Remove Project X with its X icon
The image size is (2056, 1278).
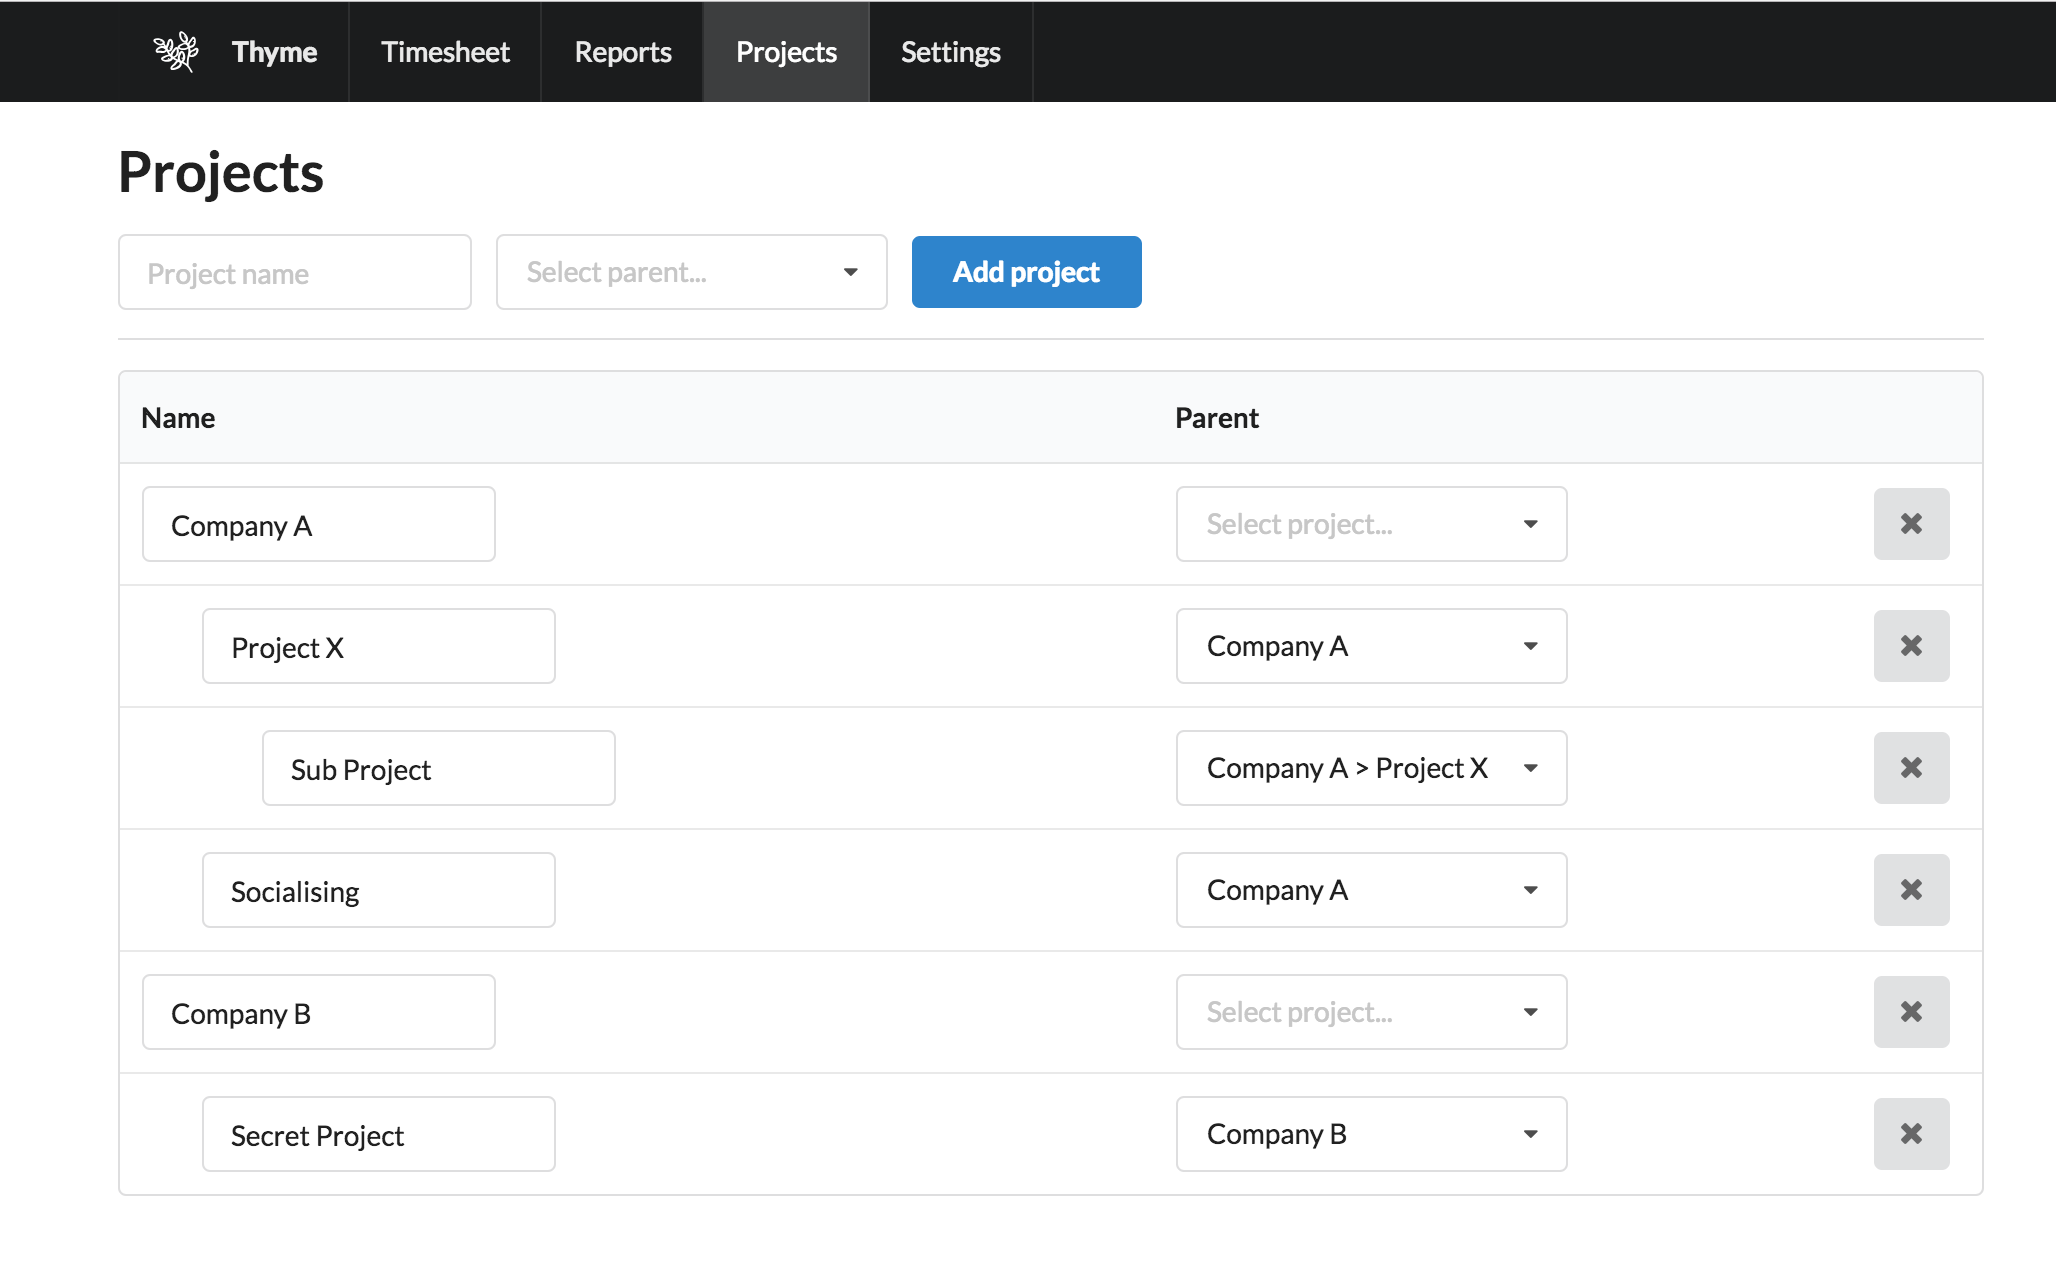[x=1910, y=646]
